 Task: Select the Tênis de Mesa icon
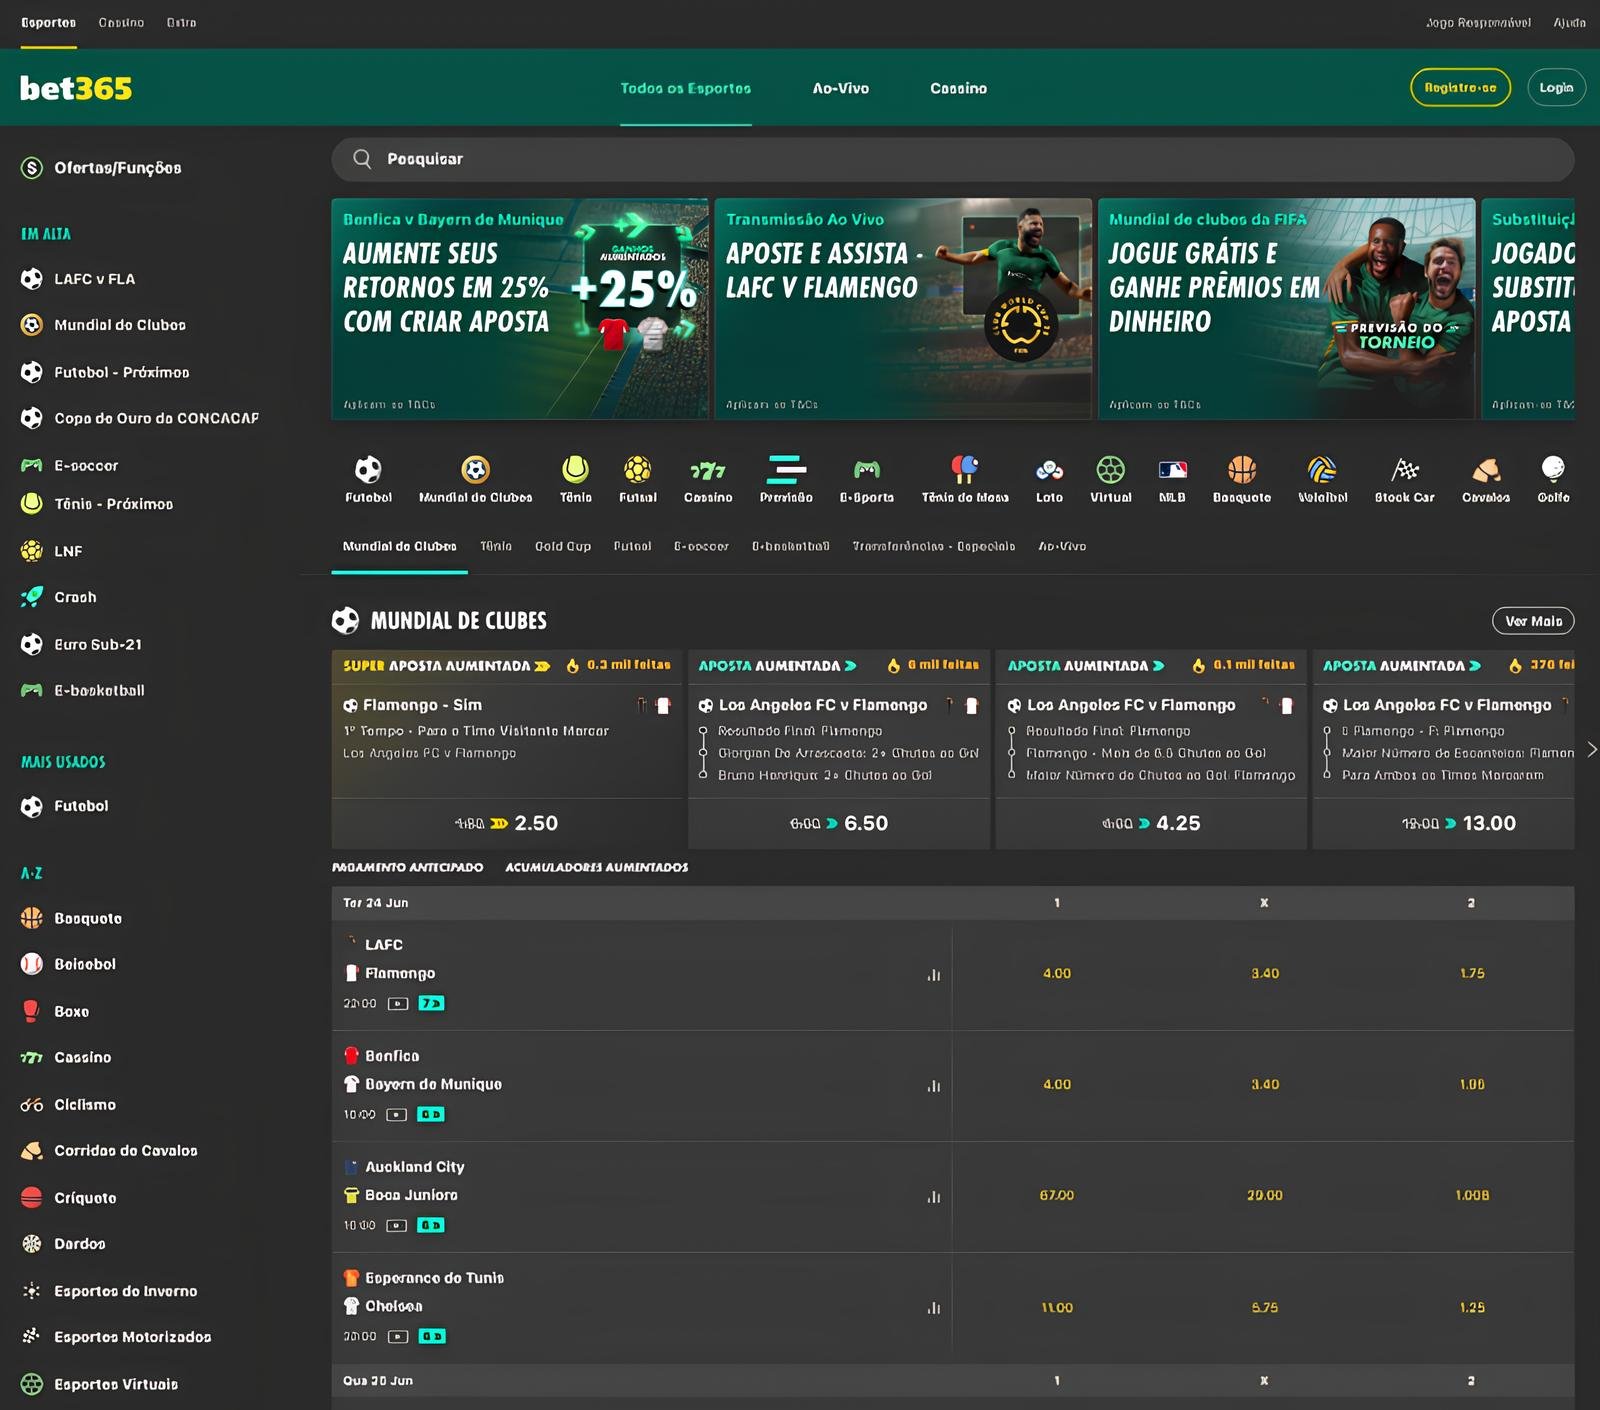[964, 470]
